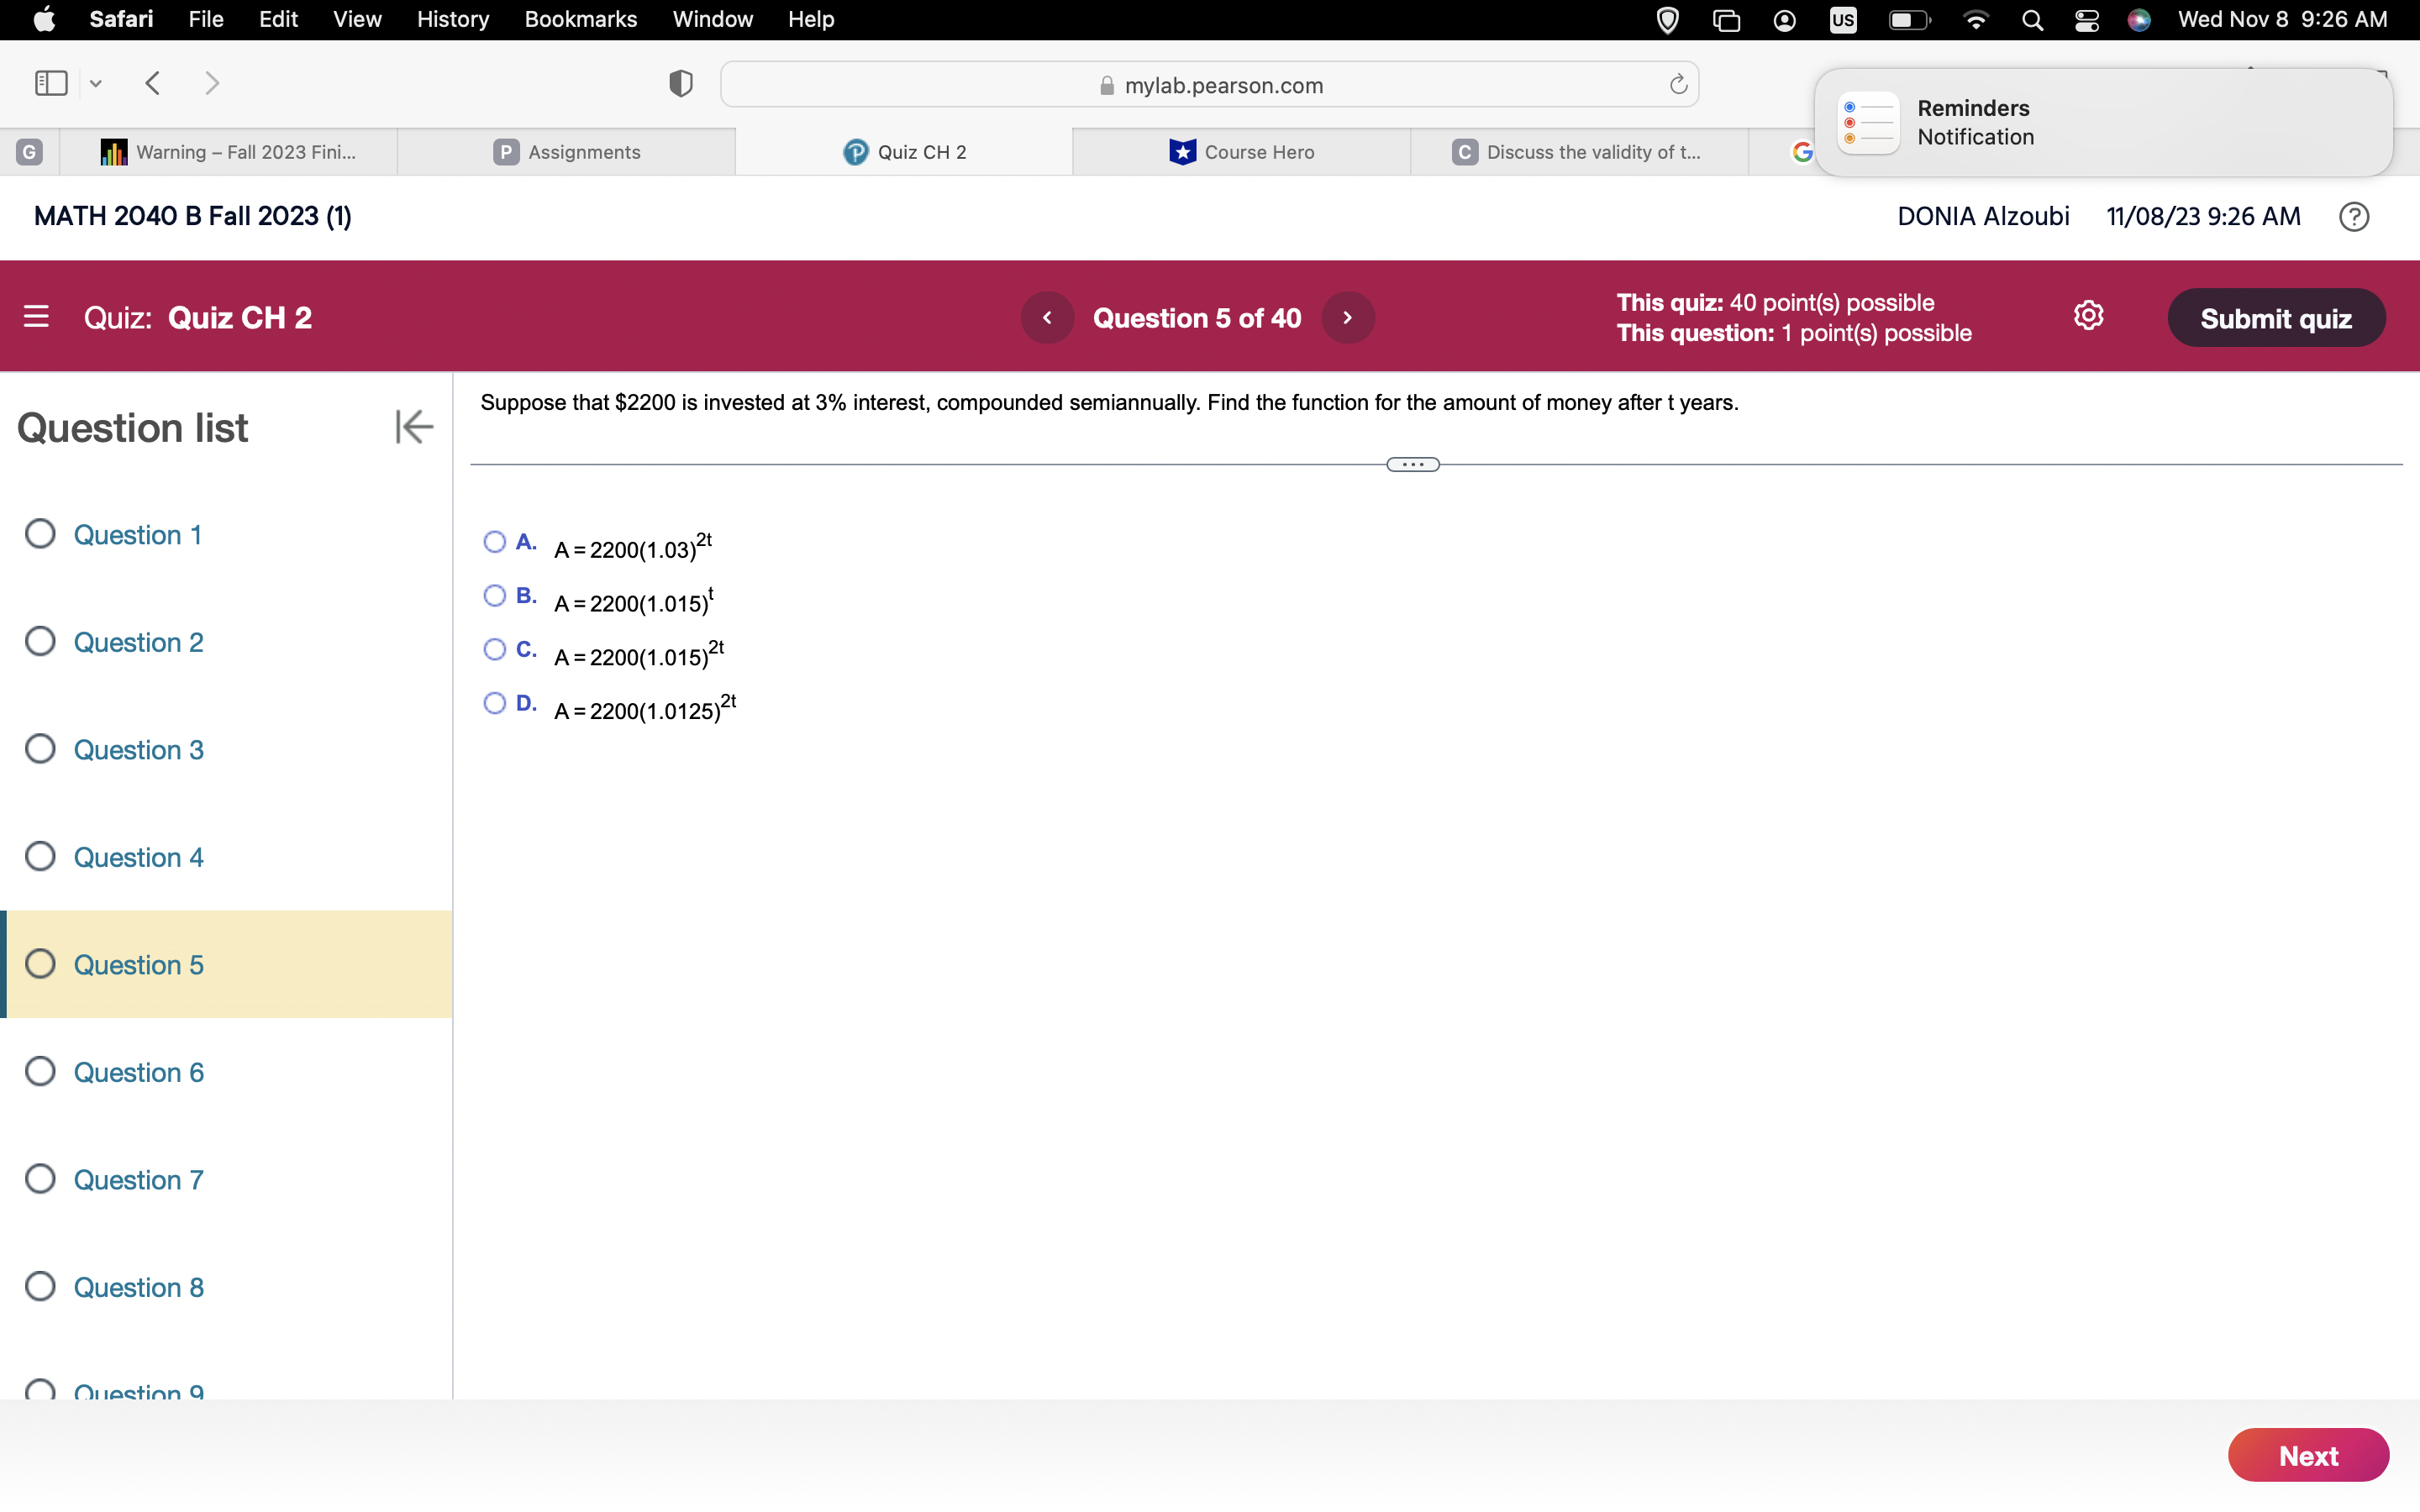Select answer choice C
This screenshot has width=2420, height=1512.
495,650
